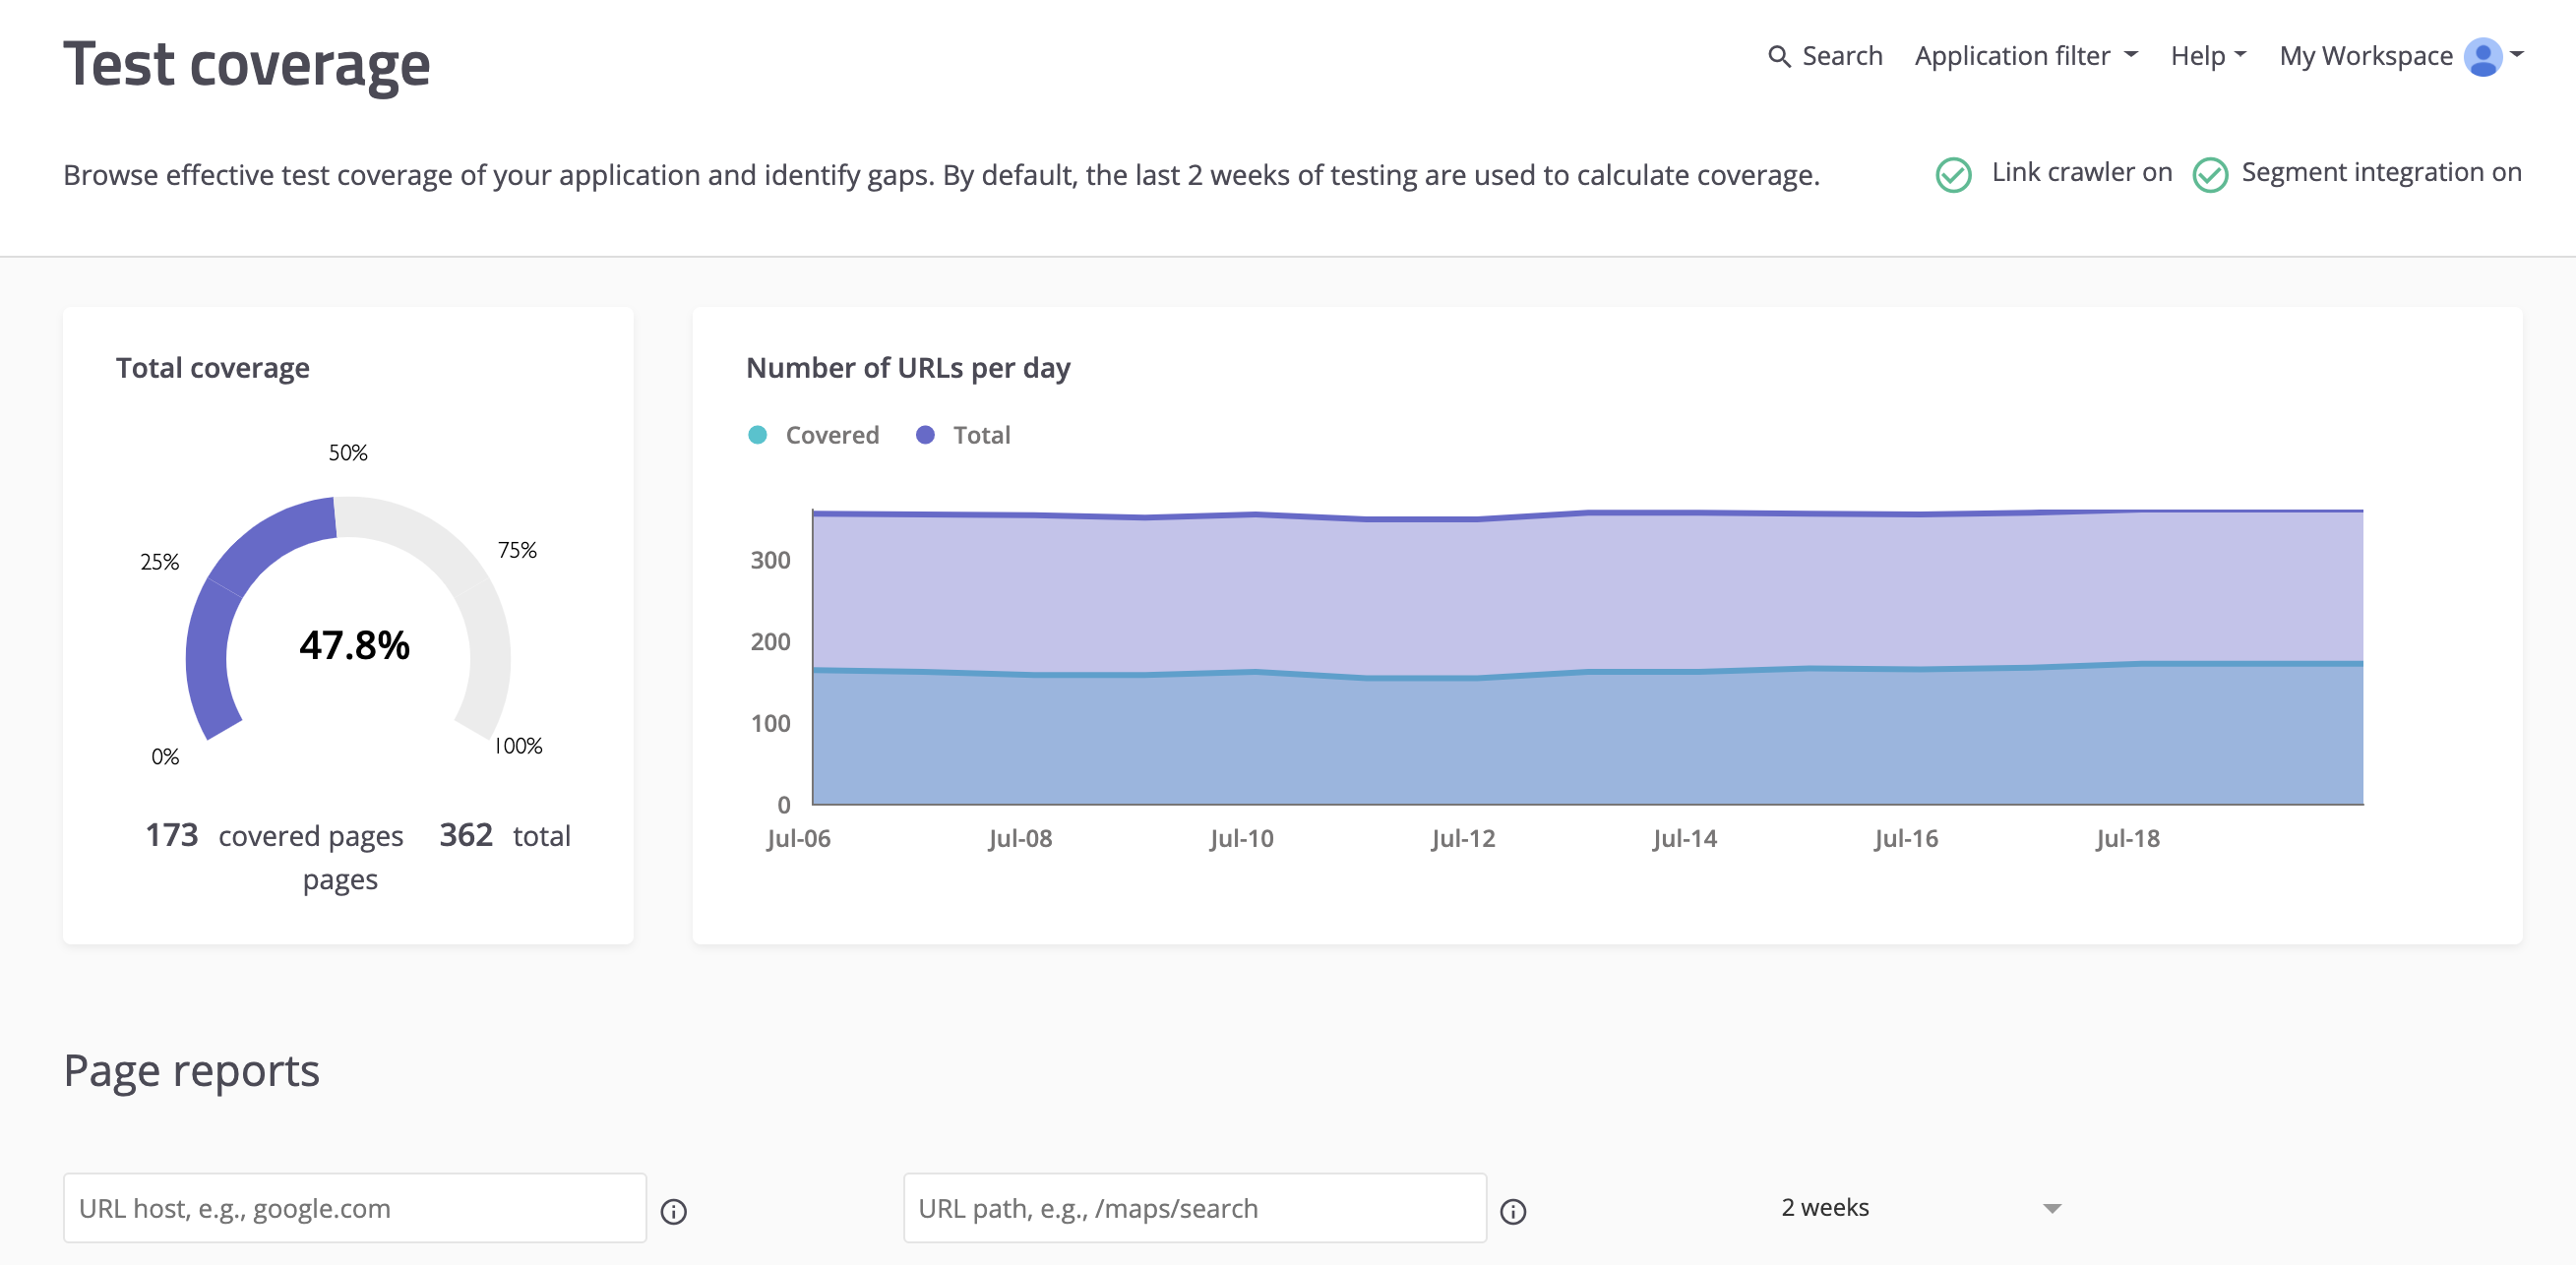
Task: Click the purple Total legend dot
Action: point(925,434)
